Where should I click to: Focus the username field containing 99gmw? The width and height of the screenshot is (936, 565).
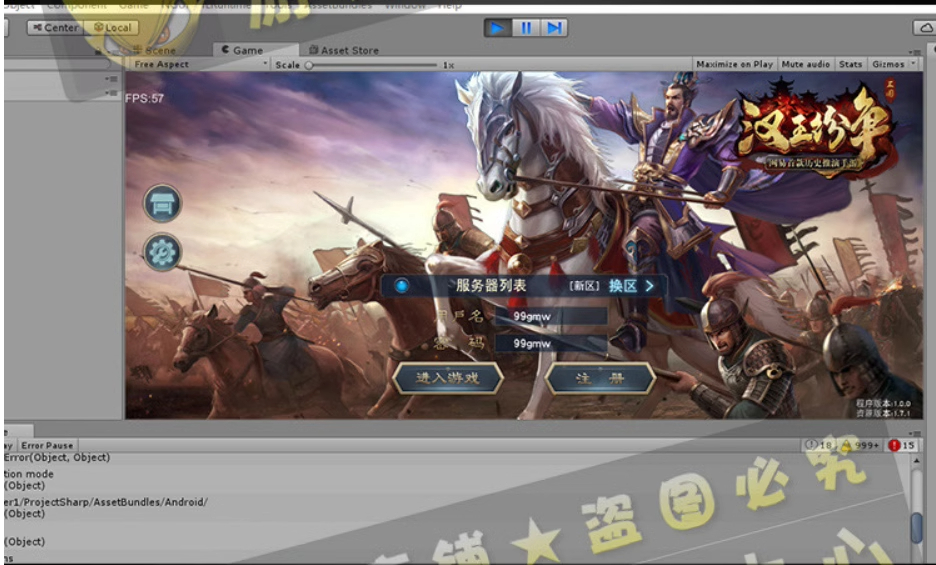tap(552, 317)
